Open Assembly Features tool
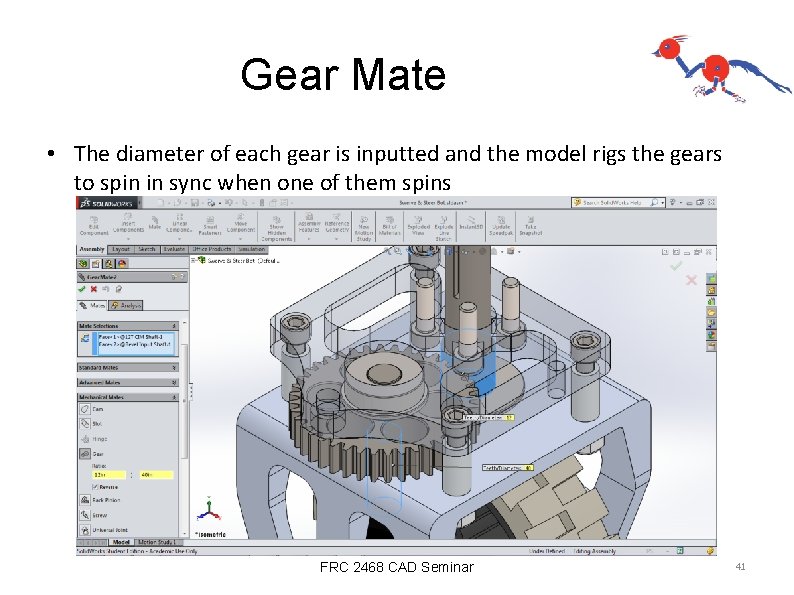 (309, 223)
